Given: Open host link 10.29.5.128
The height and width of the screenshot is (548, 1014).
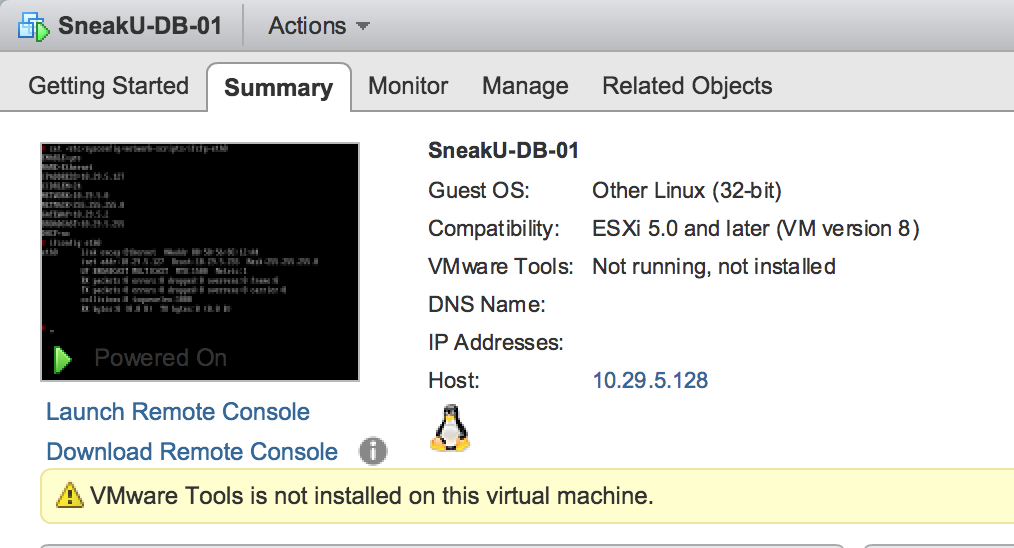Looking at the screenshot, I should coord(650,380).
